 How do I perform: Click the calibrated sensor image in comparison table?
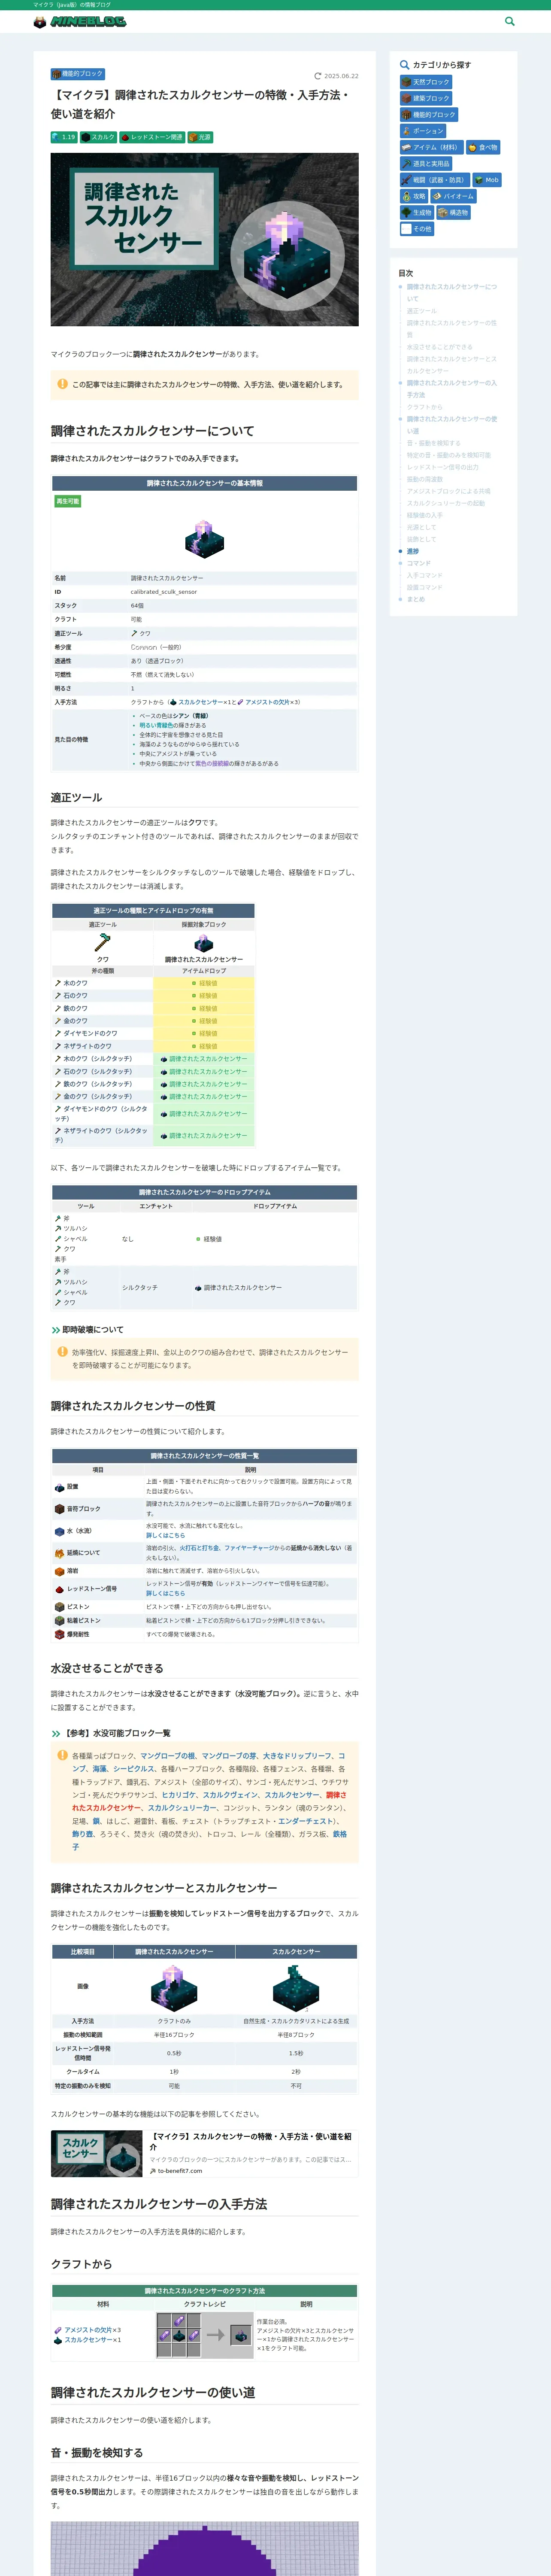click(x=174, y=1987)
